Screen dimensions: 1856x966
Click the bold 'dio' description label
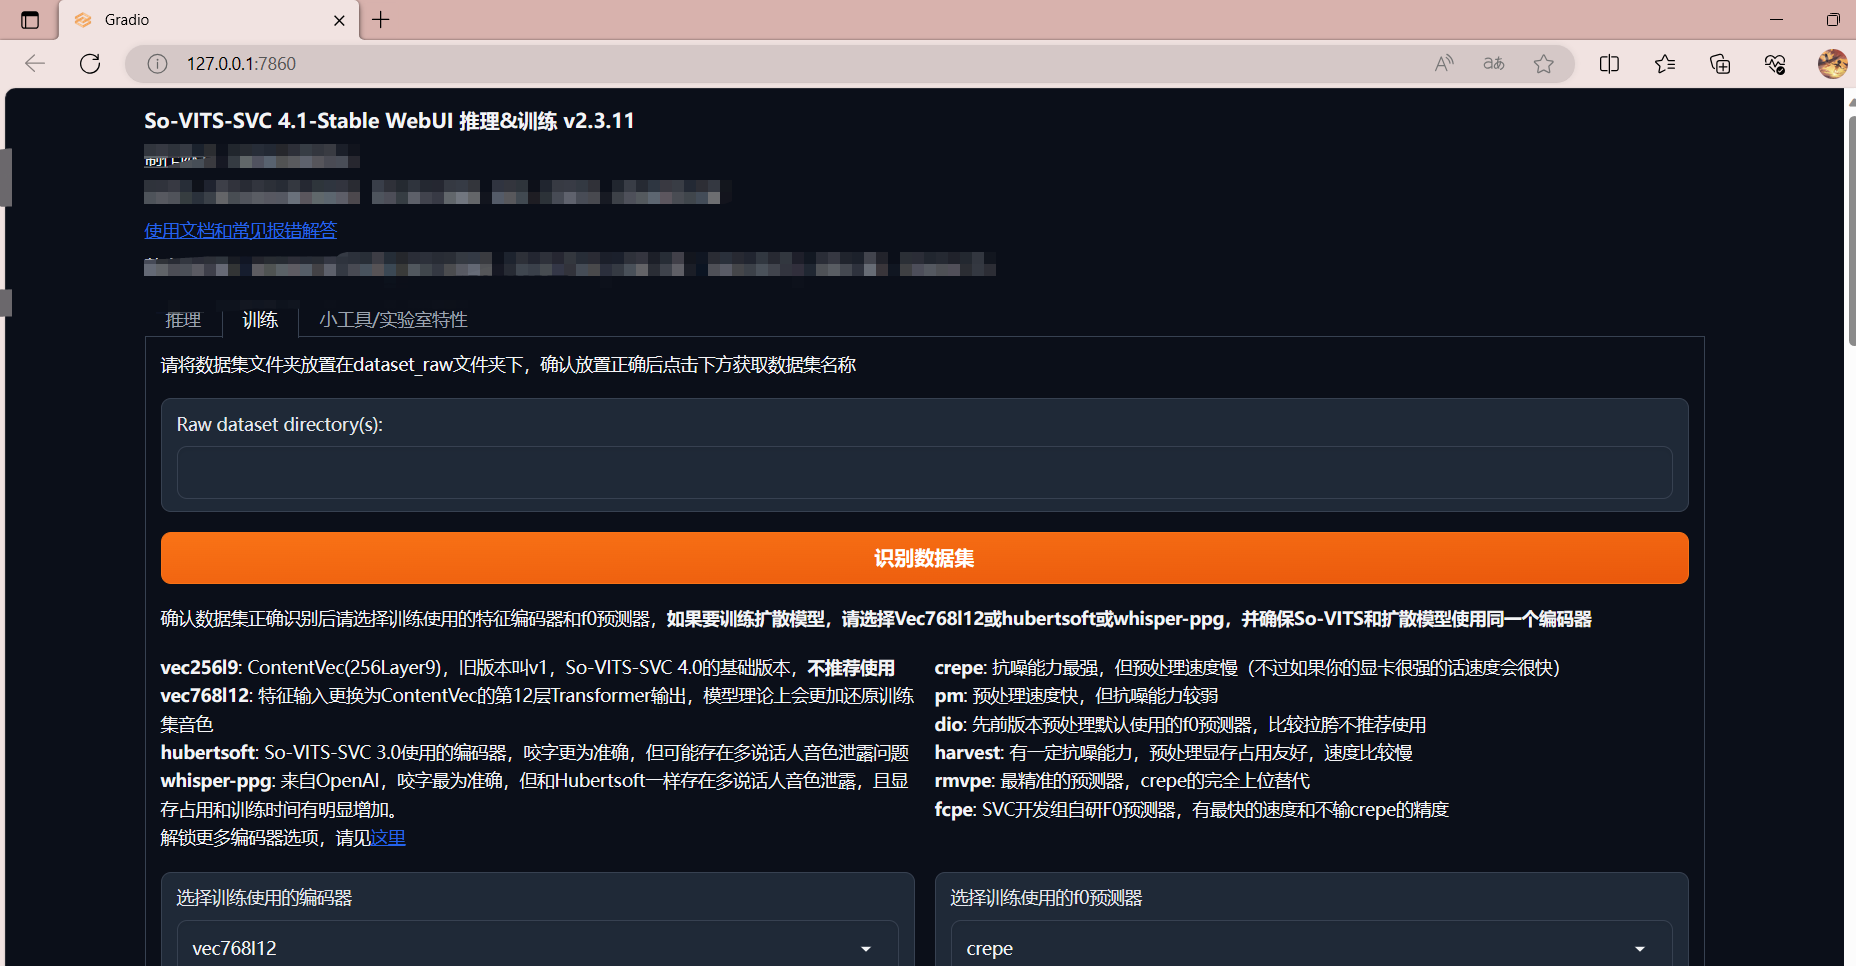(949, 725)
